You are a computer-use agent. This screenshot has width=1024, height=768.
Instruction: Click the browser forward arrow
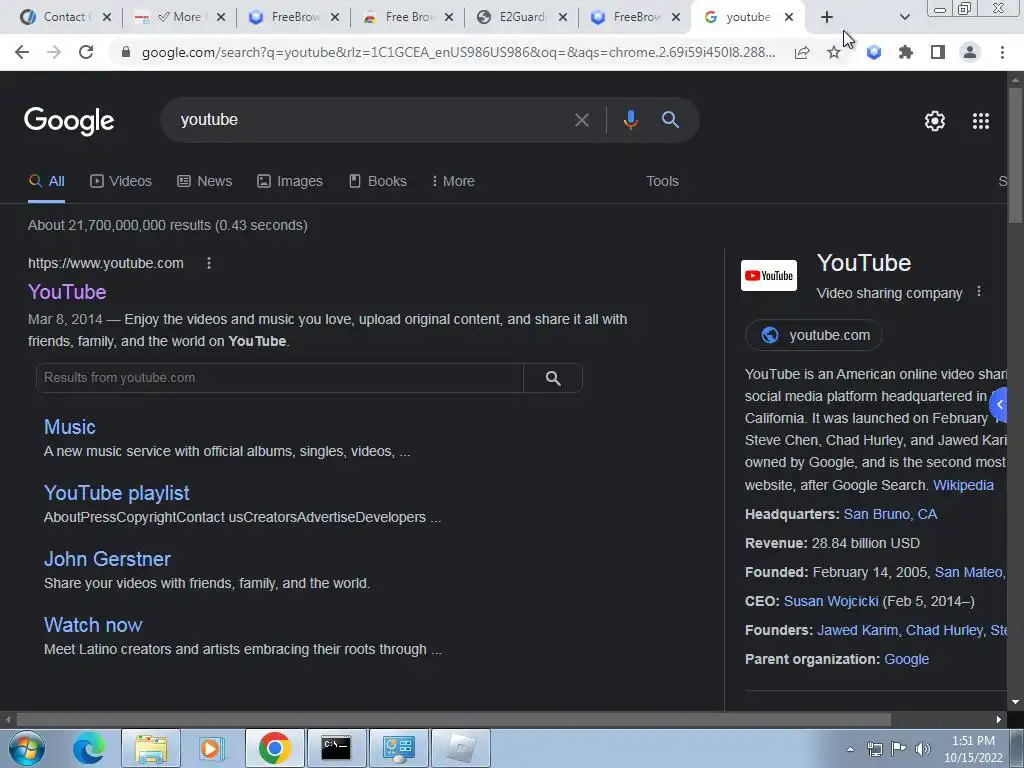pyautogui.click(x=54, y=52)
